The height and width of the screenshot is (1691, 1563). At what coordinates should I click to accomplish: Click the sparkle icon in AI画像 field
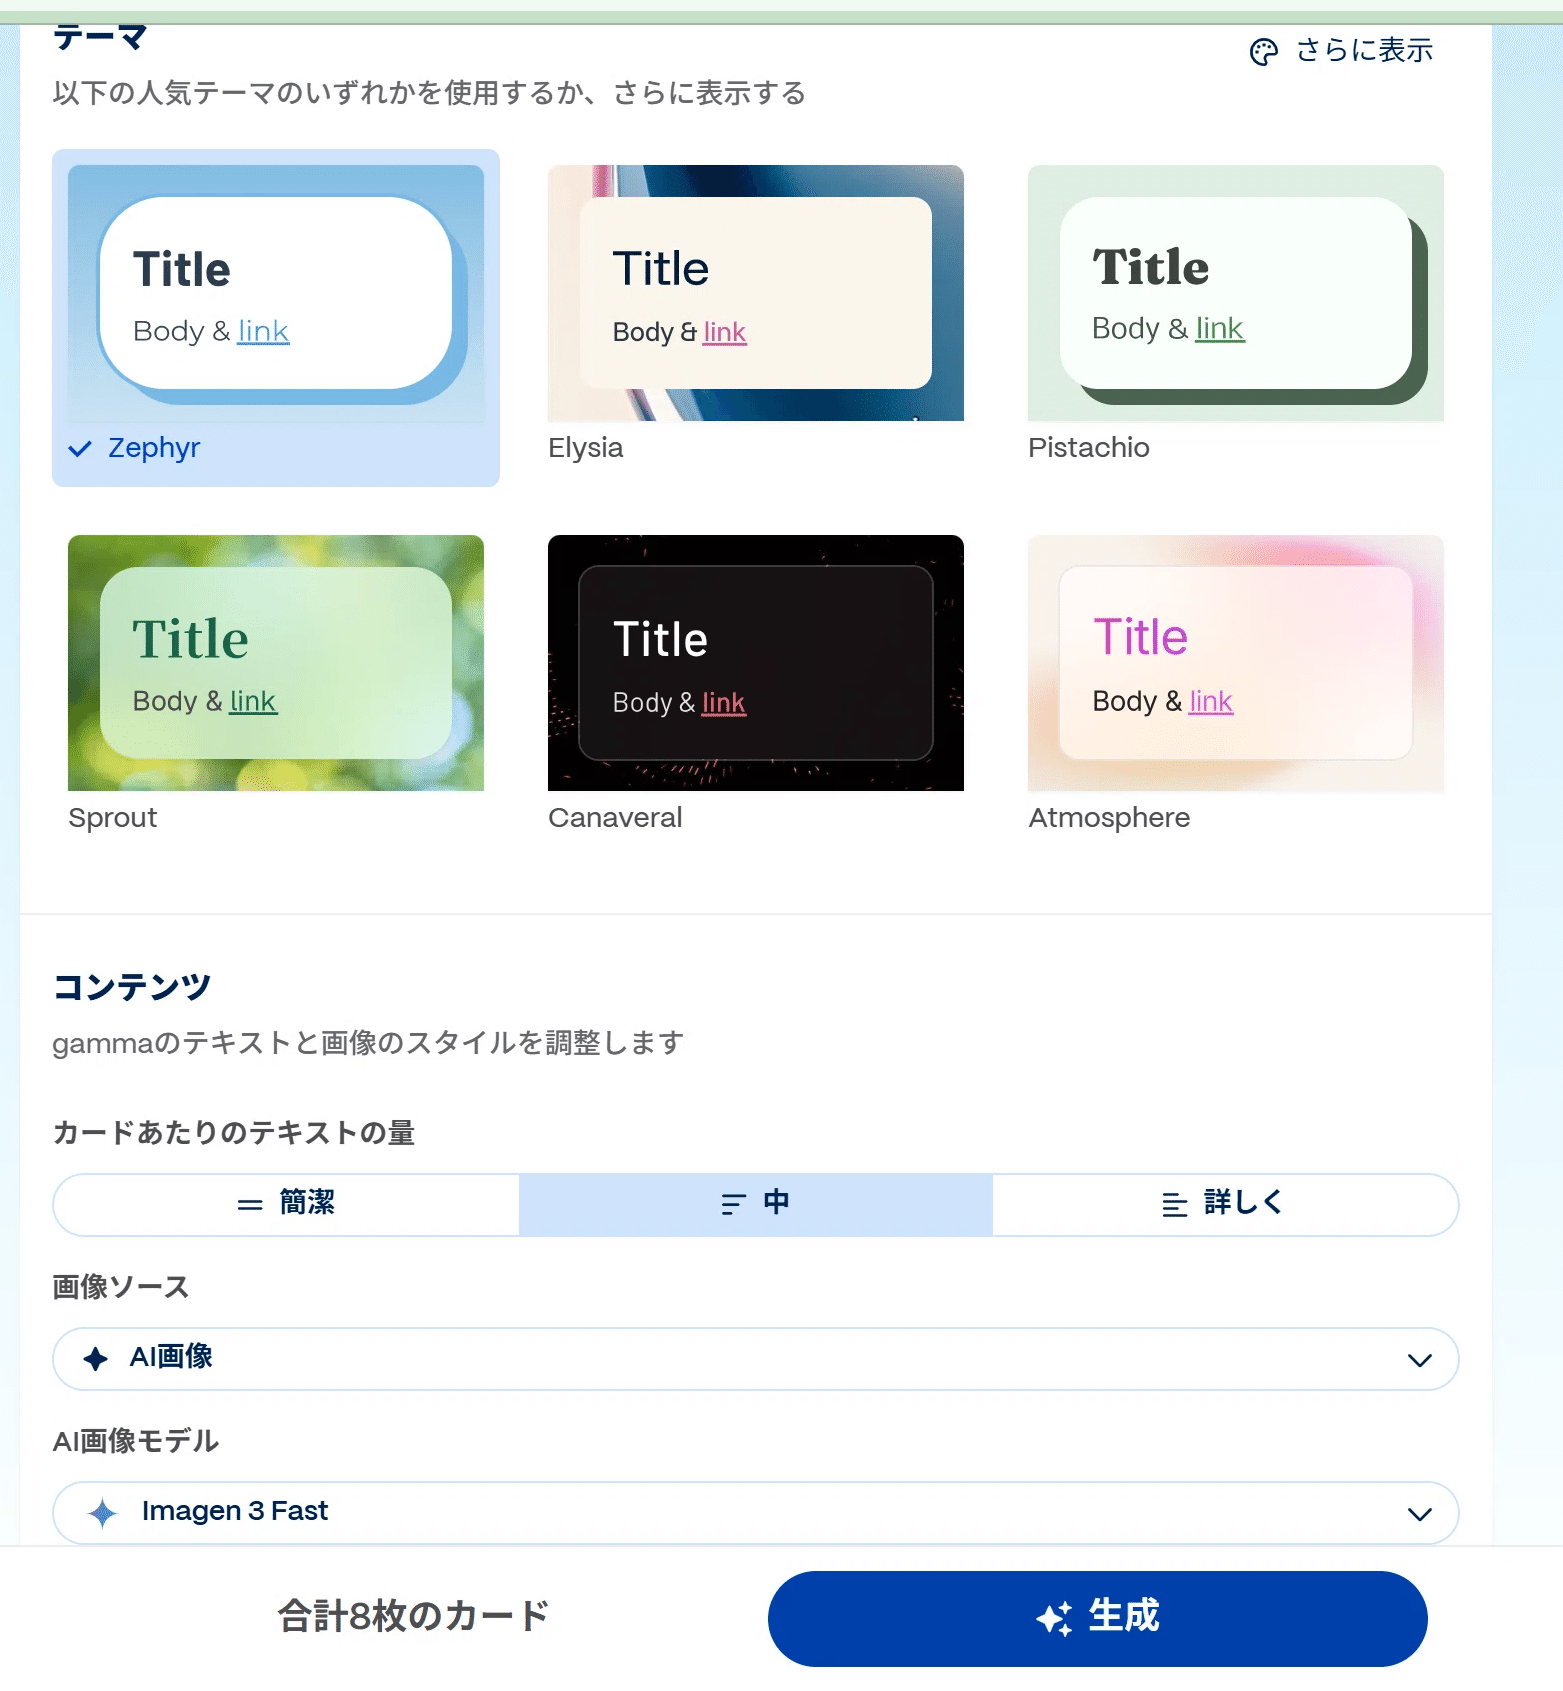96,1358
